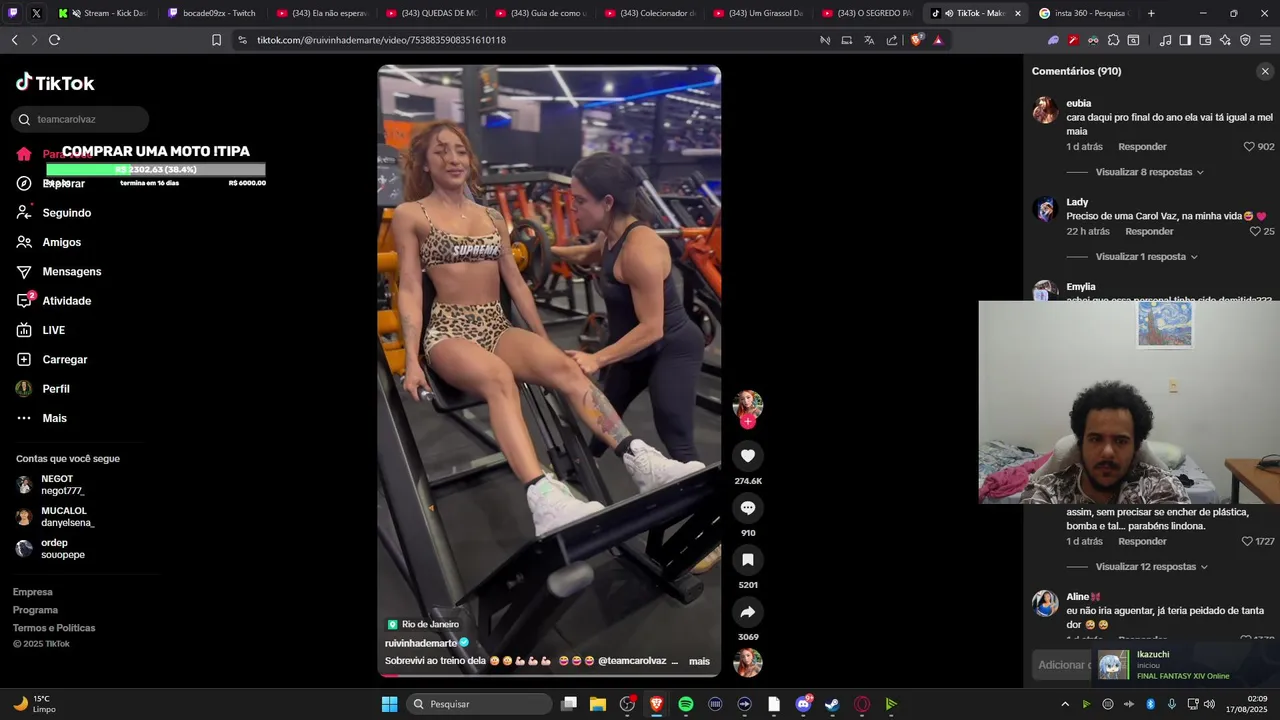Open Spotify from the taskbar
This screenshot has height=720, width=1280.
(686, 704)
